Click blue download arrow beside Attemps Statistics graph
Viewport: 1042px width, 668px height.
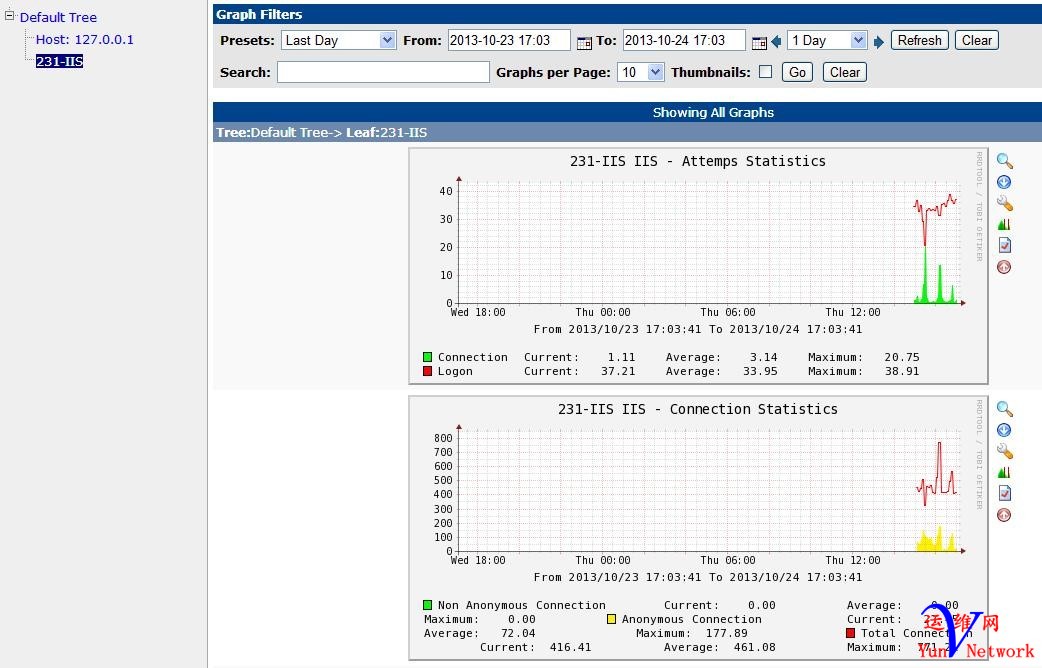pyautogui.click(x=1004, y=182)
